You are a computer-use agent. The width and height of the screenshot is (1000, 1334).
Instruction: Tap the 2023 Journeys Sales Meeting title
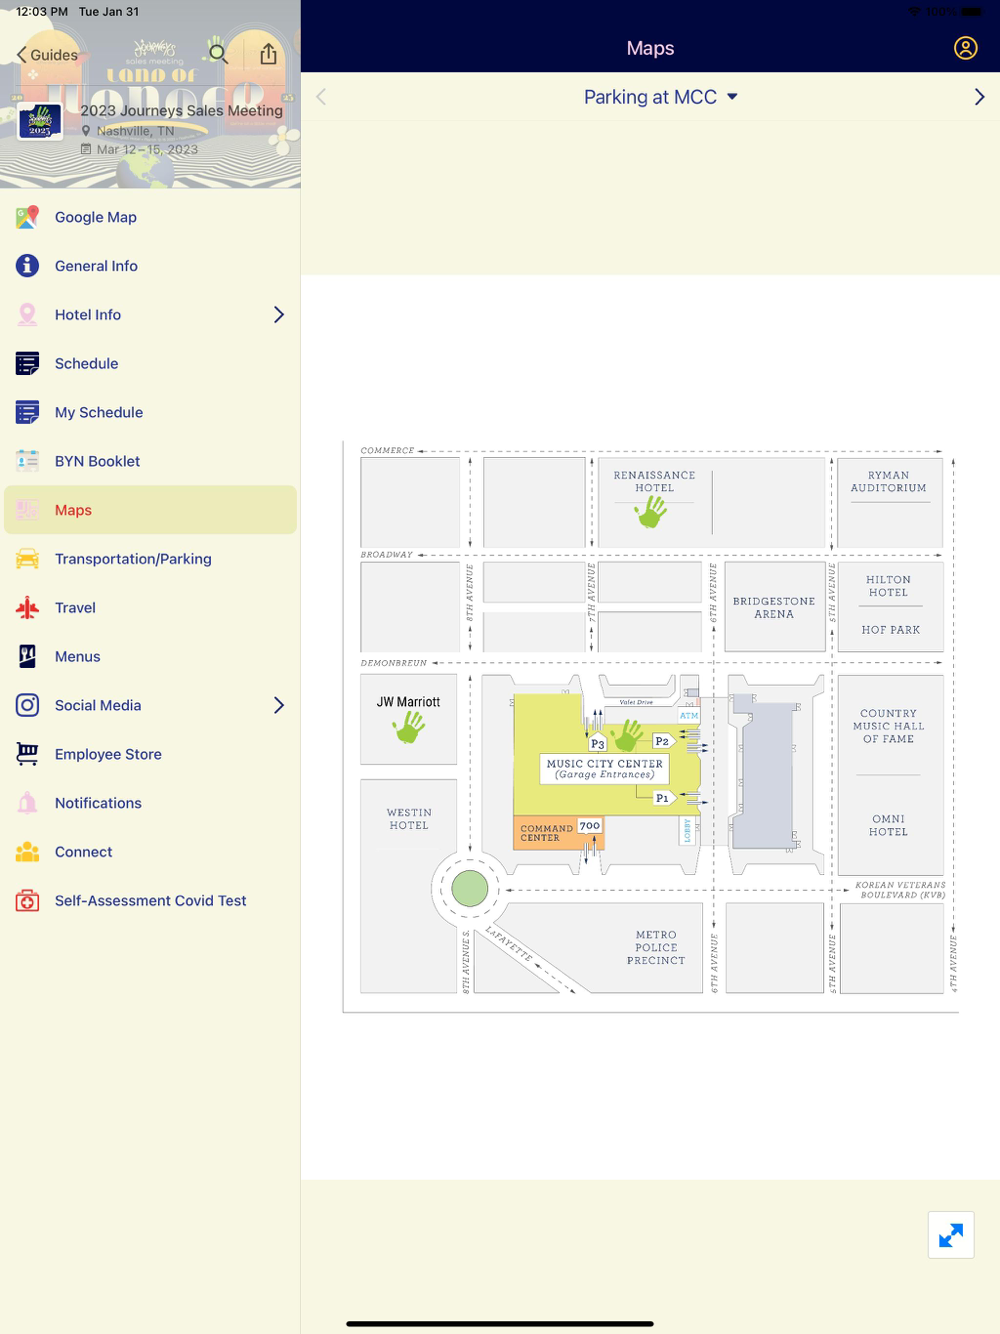181,110
